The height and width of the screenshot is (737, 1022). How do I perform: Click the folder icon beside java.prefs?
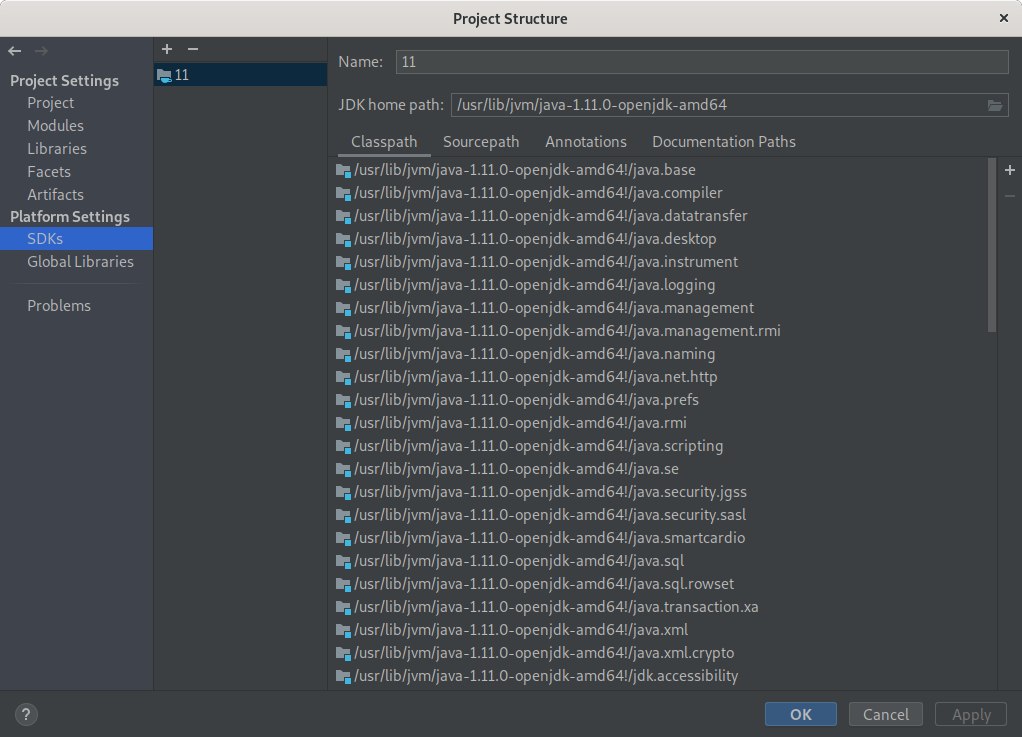coord(343,401)
